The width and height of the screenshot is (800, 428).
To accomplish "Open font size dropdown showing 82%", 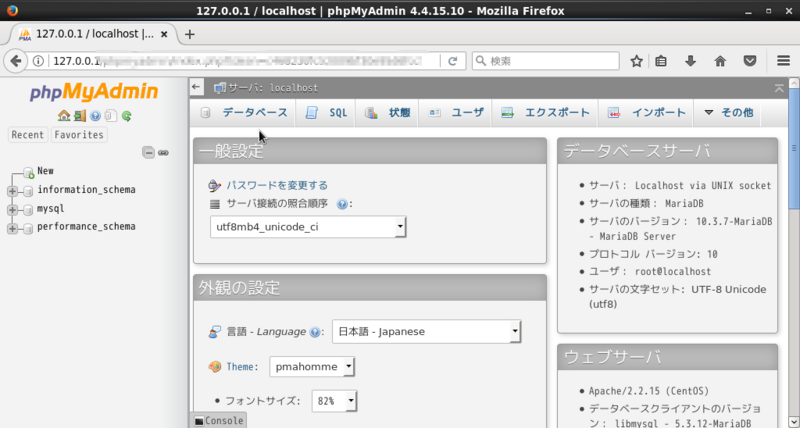I will coord(334,401).
